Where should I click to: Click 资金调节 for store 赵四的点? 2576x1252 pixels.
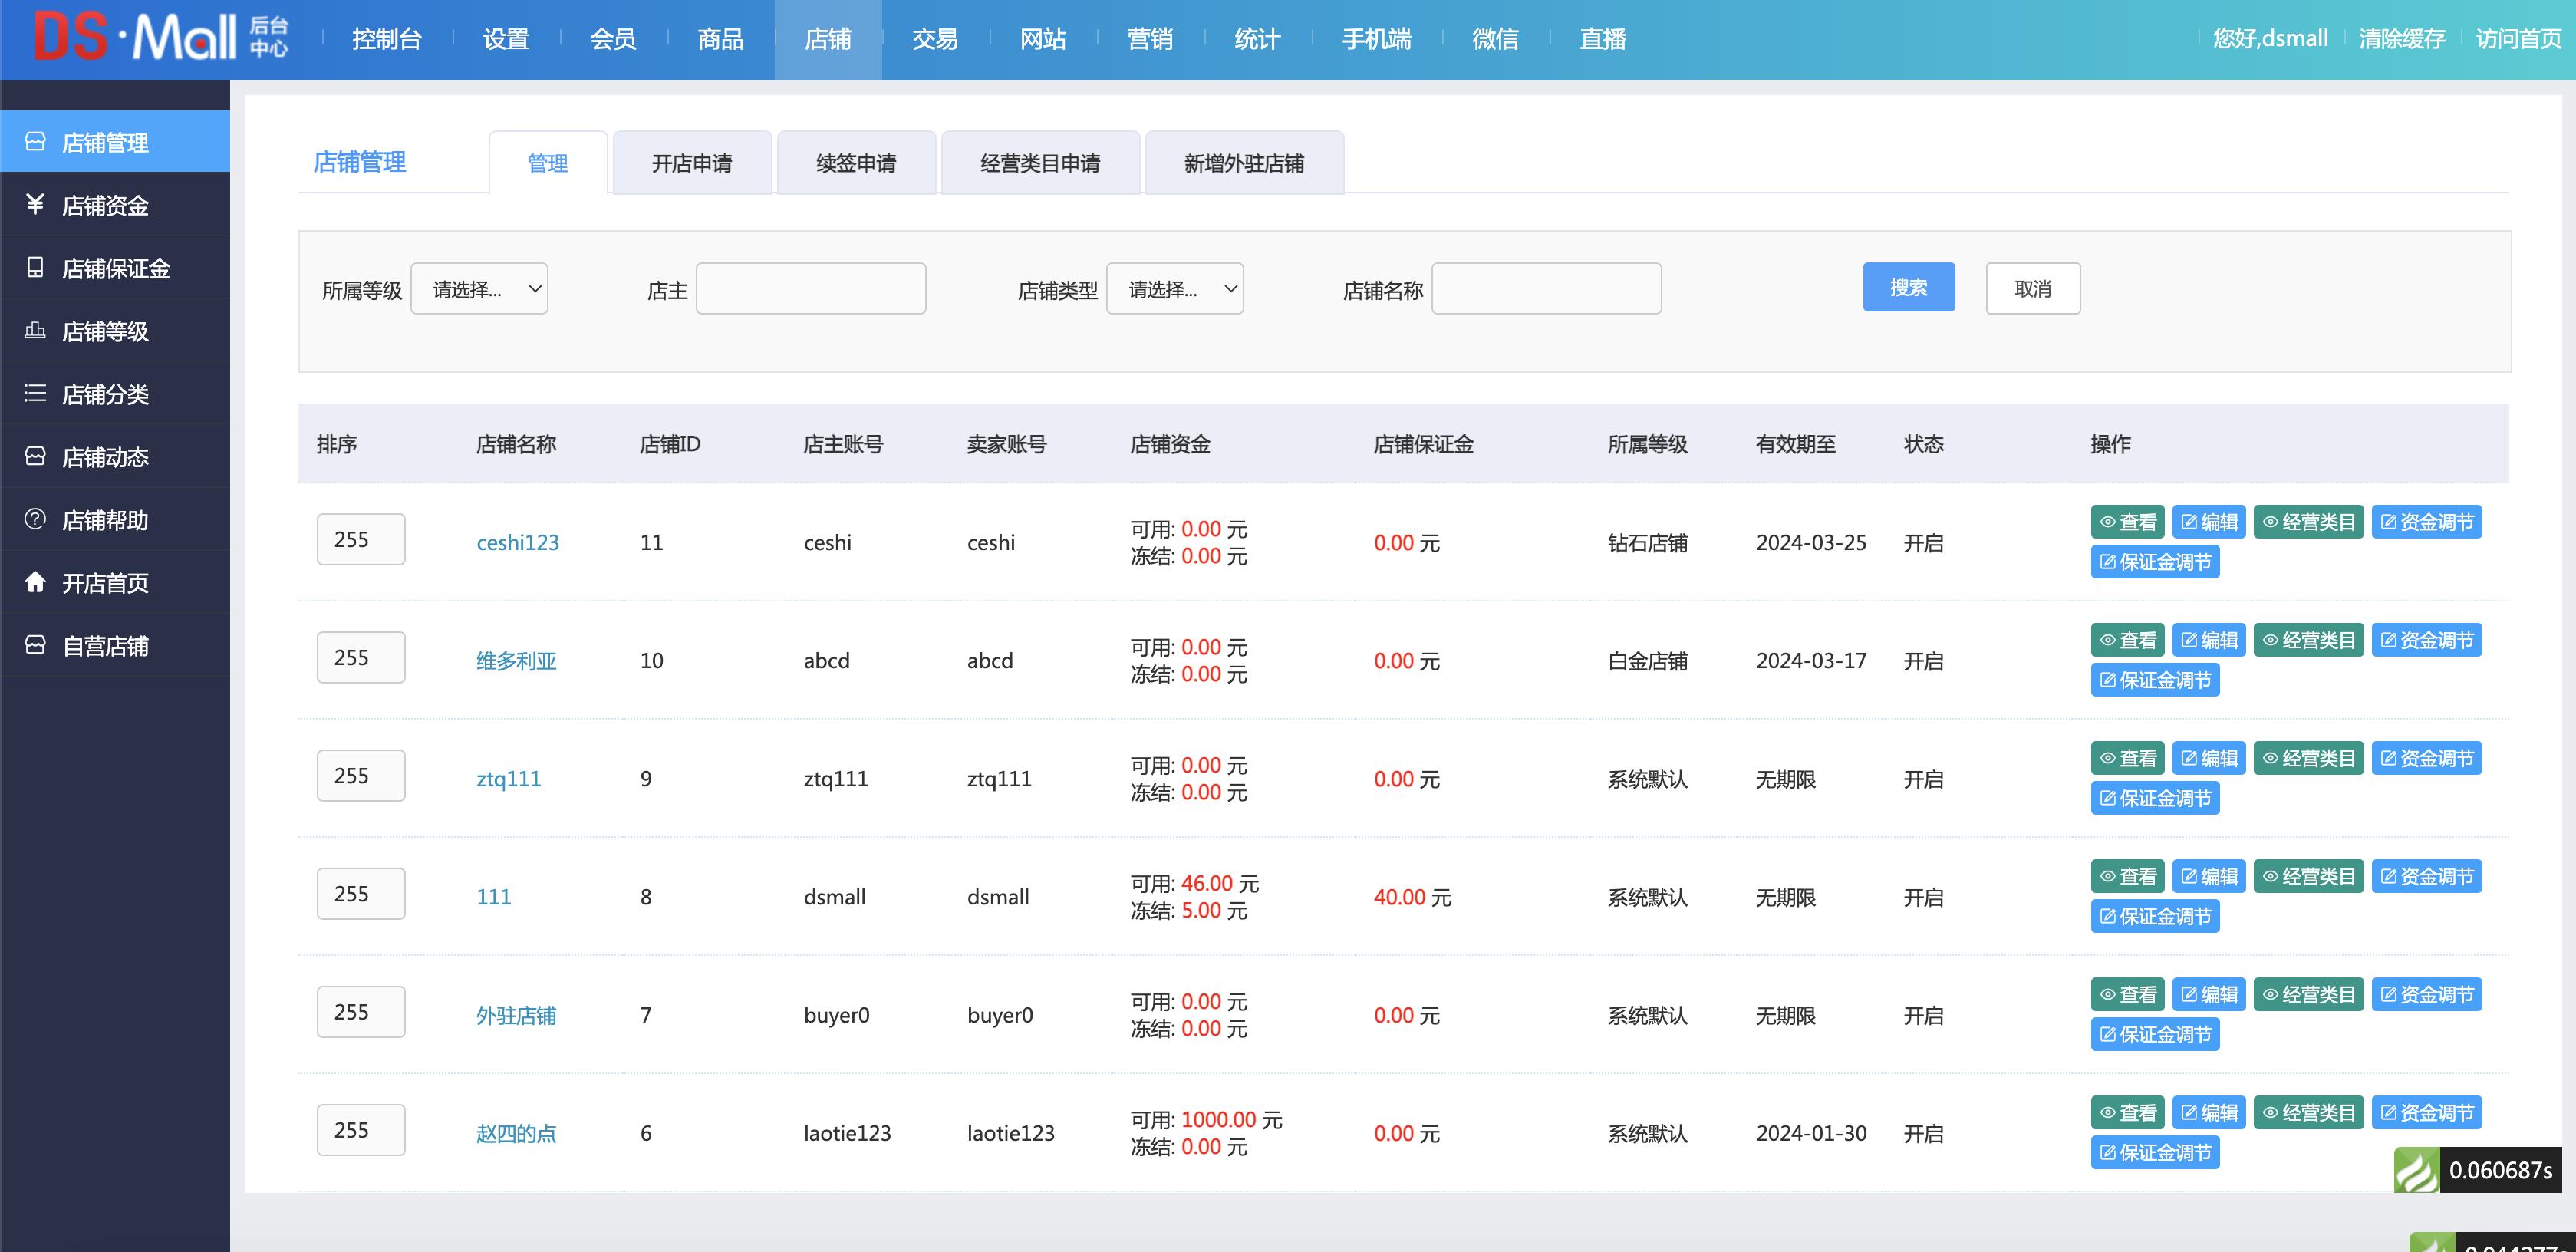[x=2427, y=1112]
